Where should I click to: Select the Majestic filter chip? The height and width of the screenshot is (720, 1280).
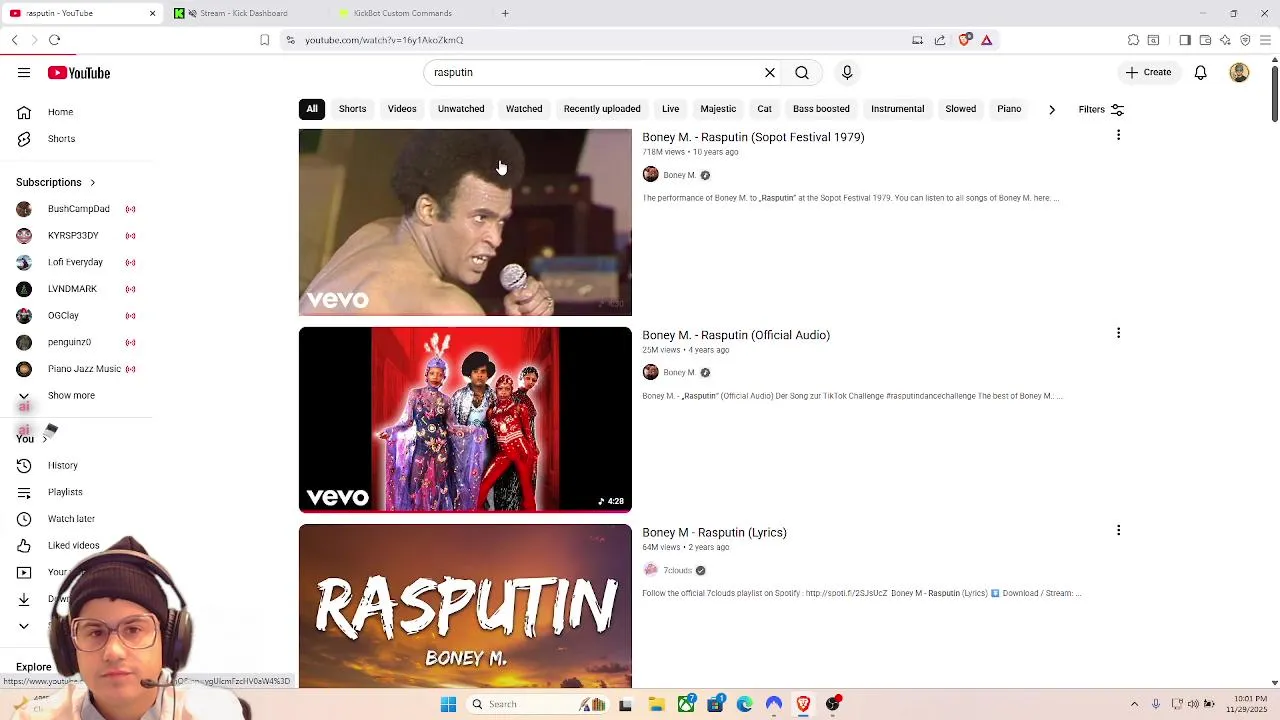click(718, 109)
